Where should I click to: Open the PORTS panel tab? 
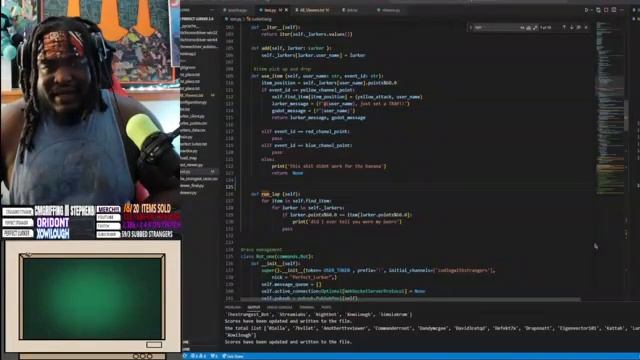pyautogui.click(x=326, y=307)
